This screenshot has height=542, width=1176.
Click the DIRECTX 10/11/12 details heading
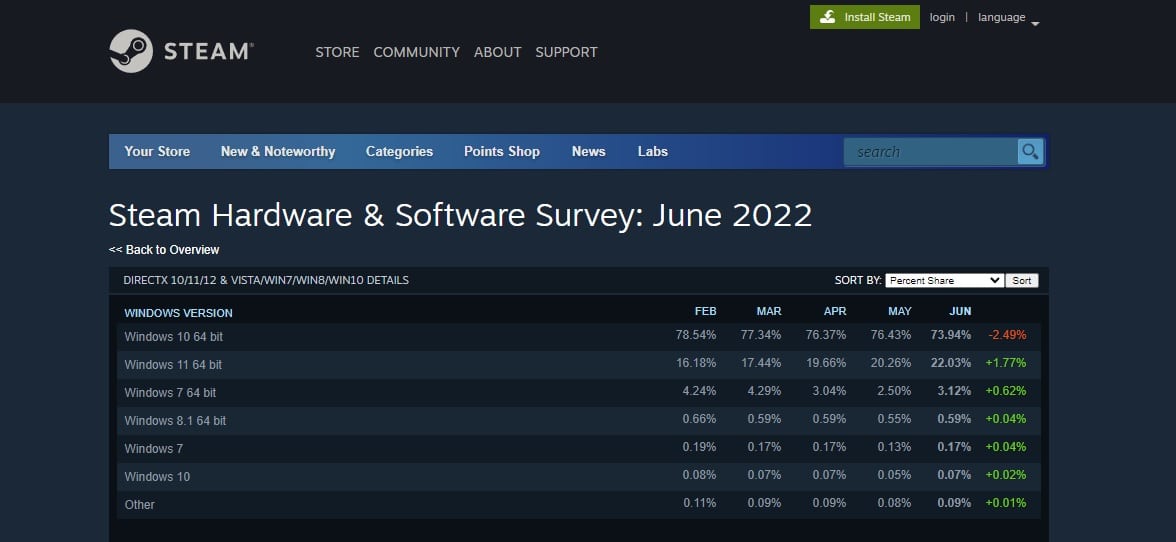click(x=266, y=280)
